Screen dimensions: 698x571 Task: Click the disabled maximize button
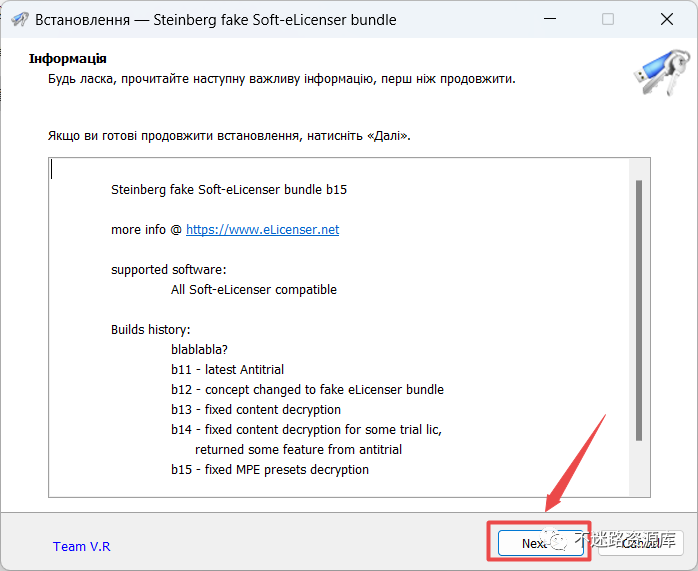pyautogui.click(x=608, y=19)
